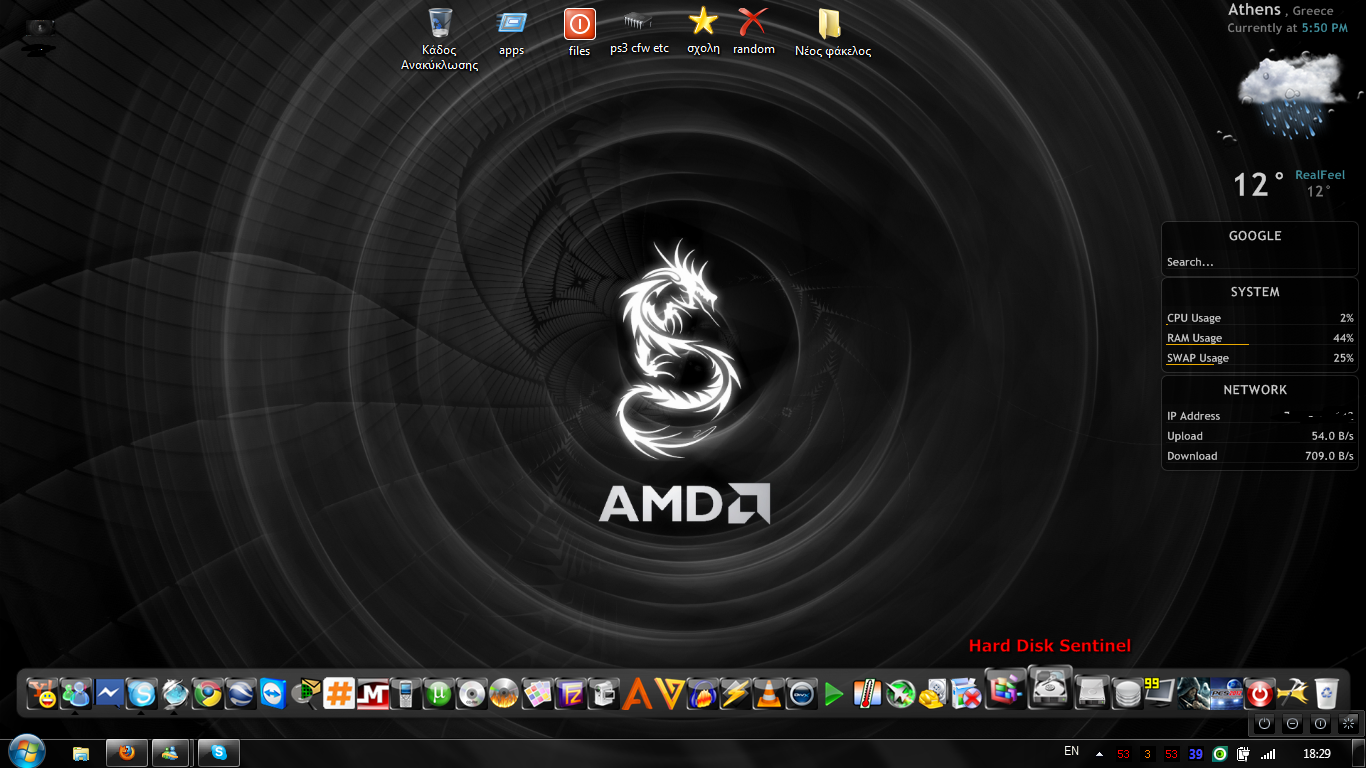Launch Skype from the dock
1366x768 pixels.
tap(142, 693)
